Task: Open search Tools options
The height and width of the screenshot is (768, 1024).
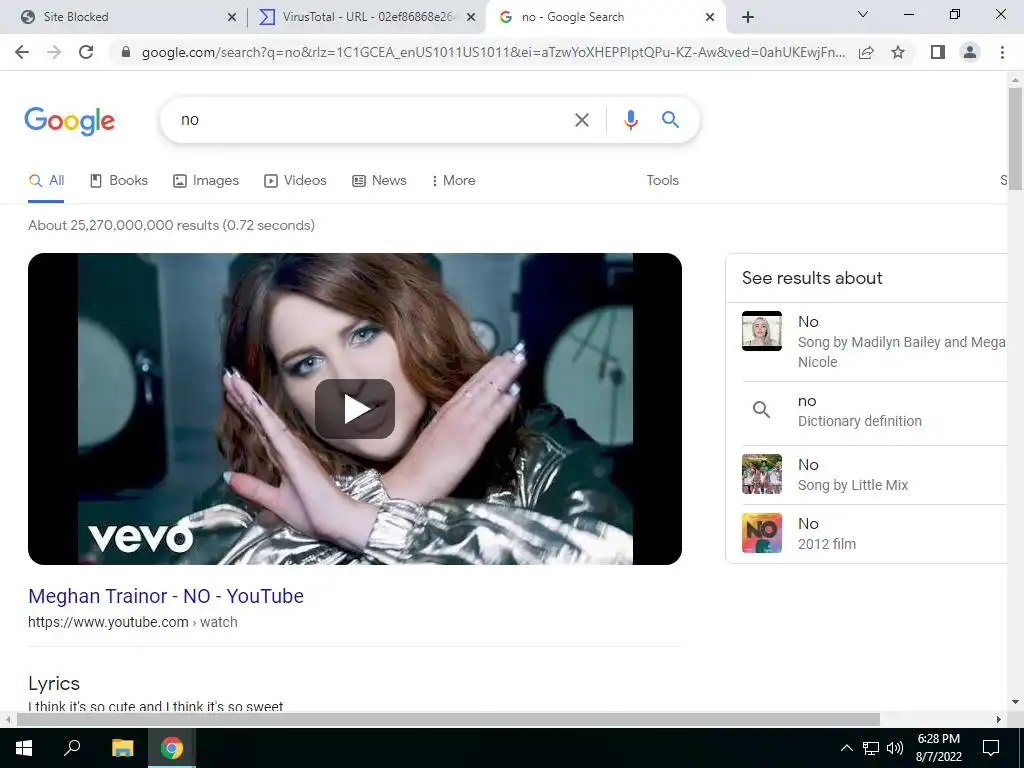Action: (x=663, y=181)
